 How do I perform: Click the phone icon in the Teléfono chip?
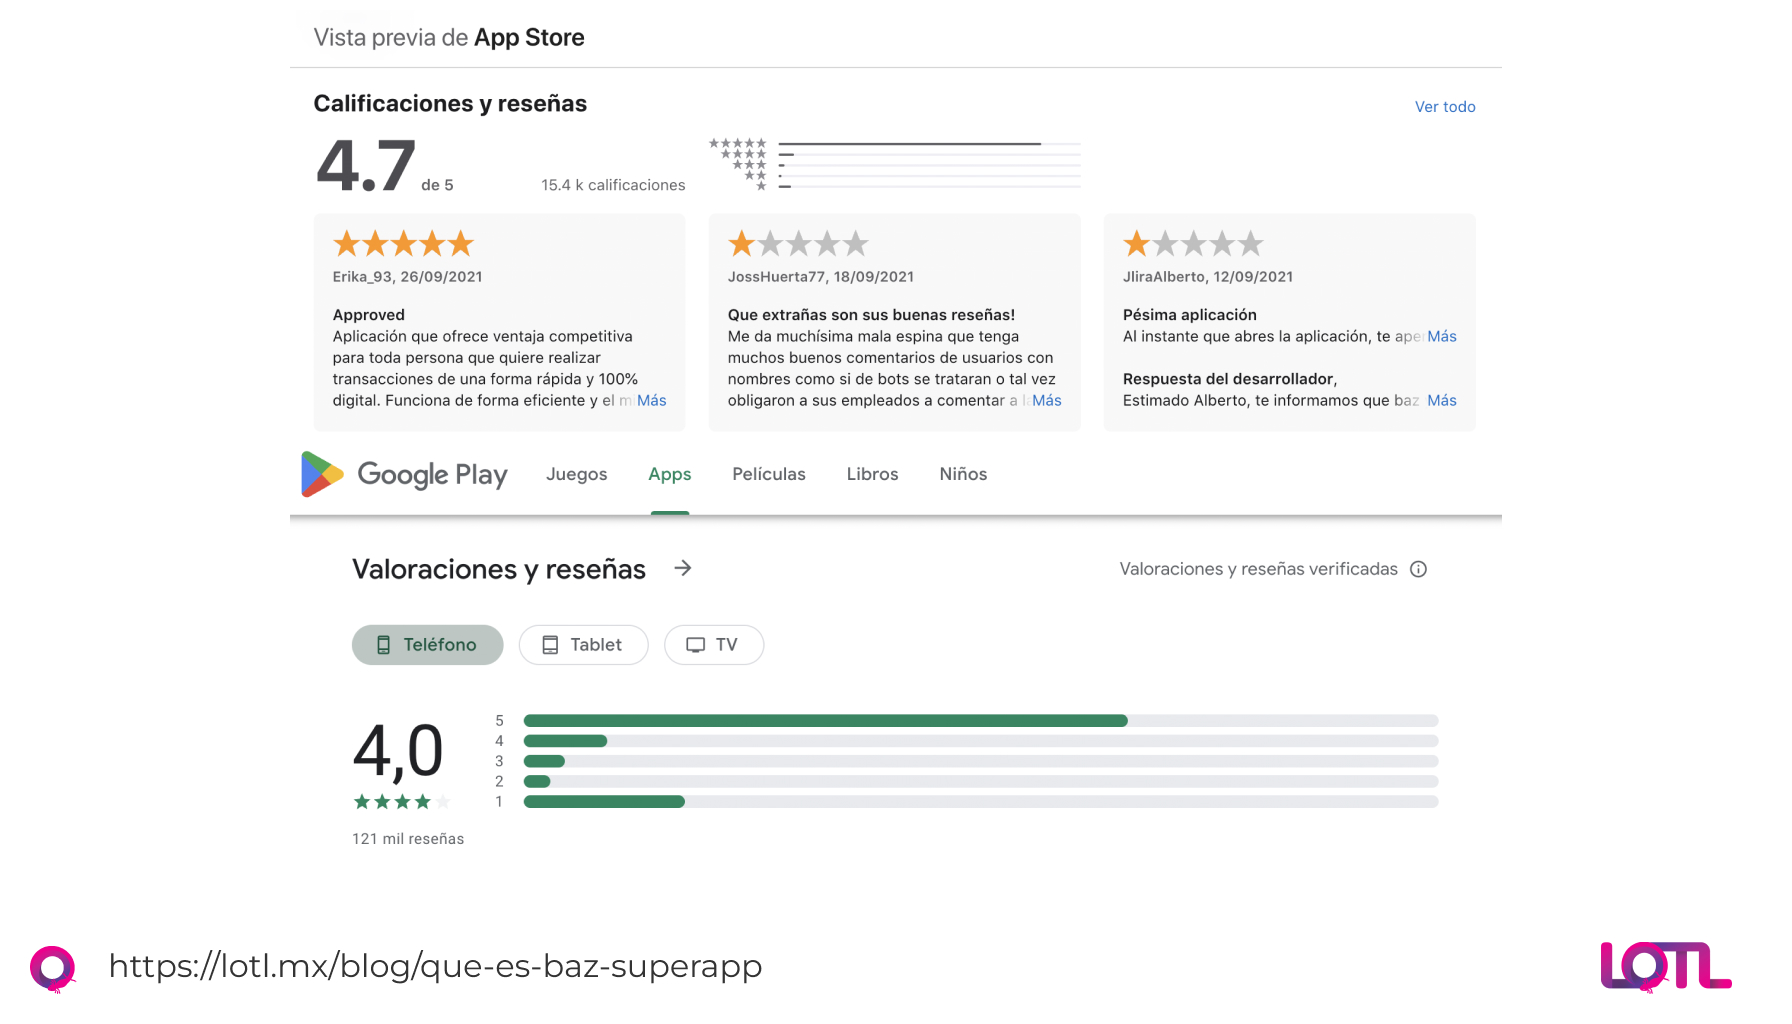384,645
